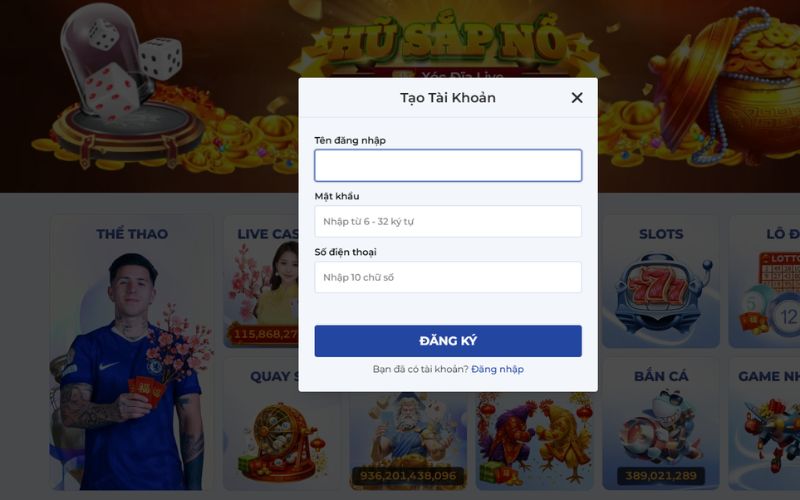Click the Mật khẩu password field
The width and height of the screenshot is (800, 500).
[x=448, y=221]
